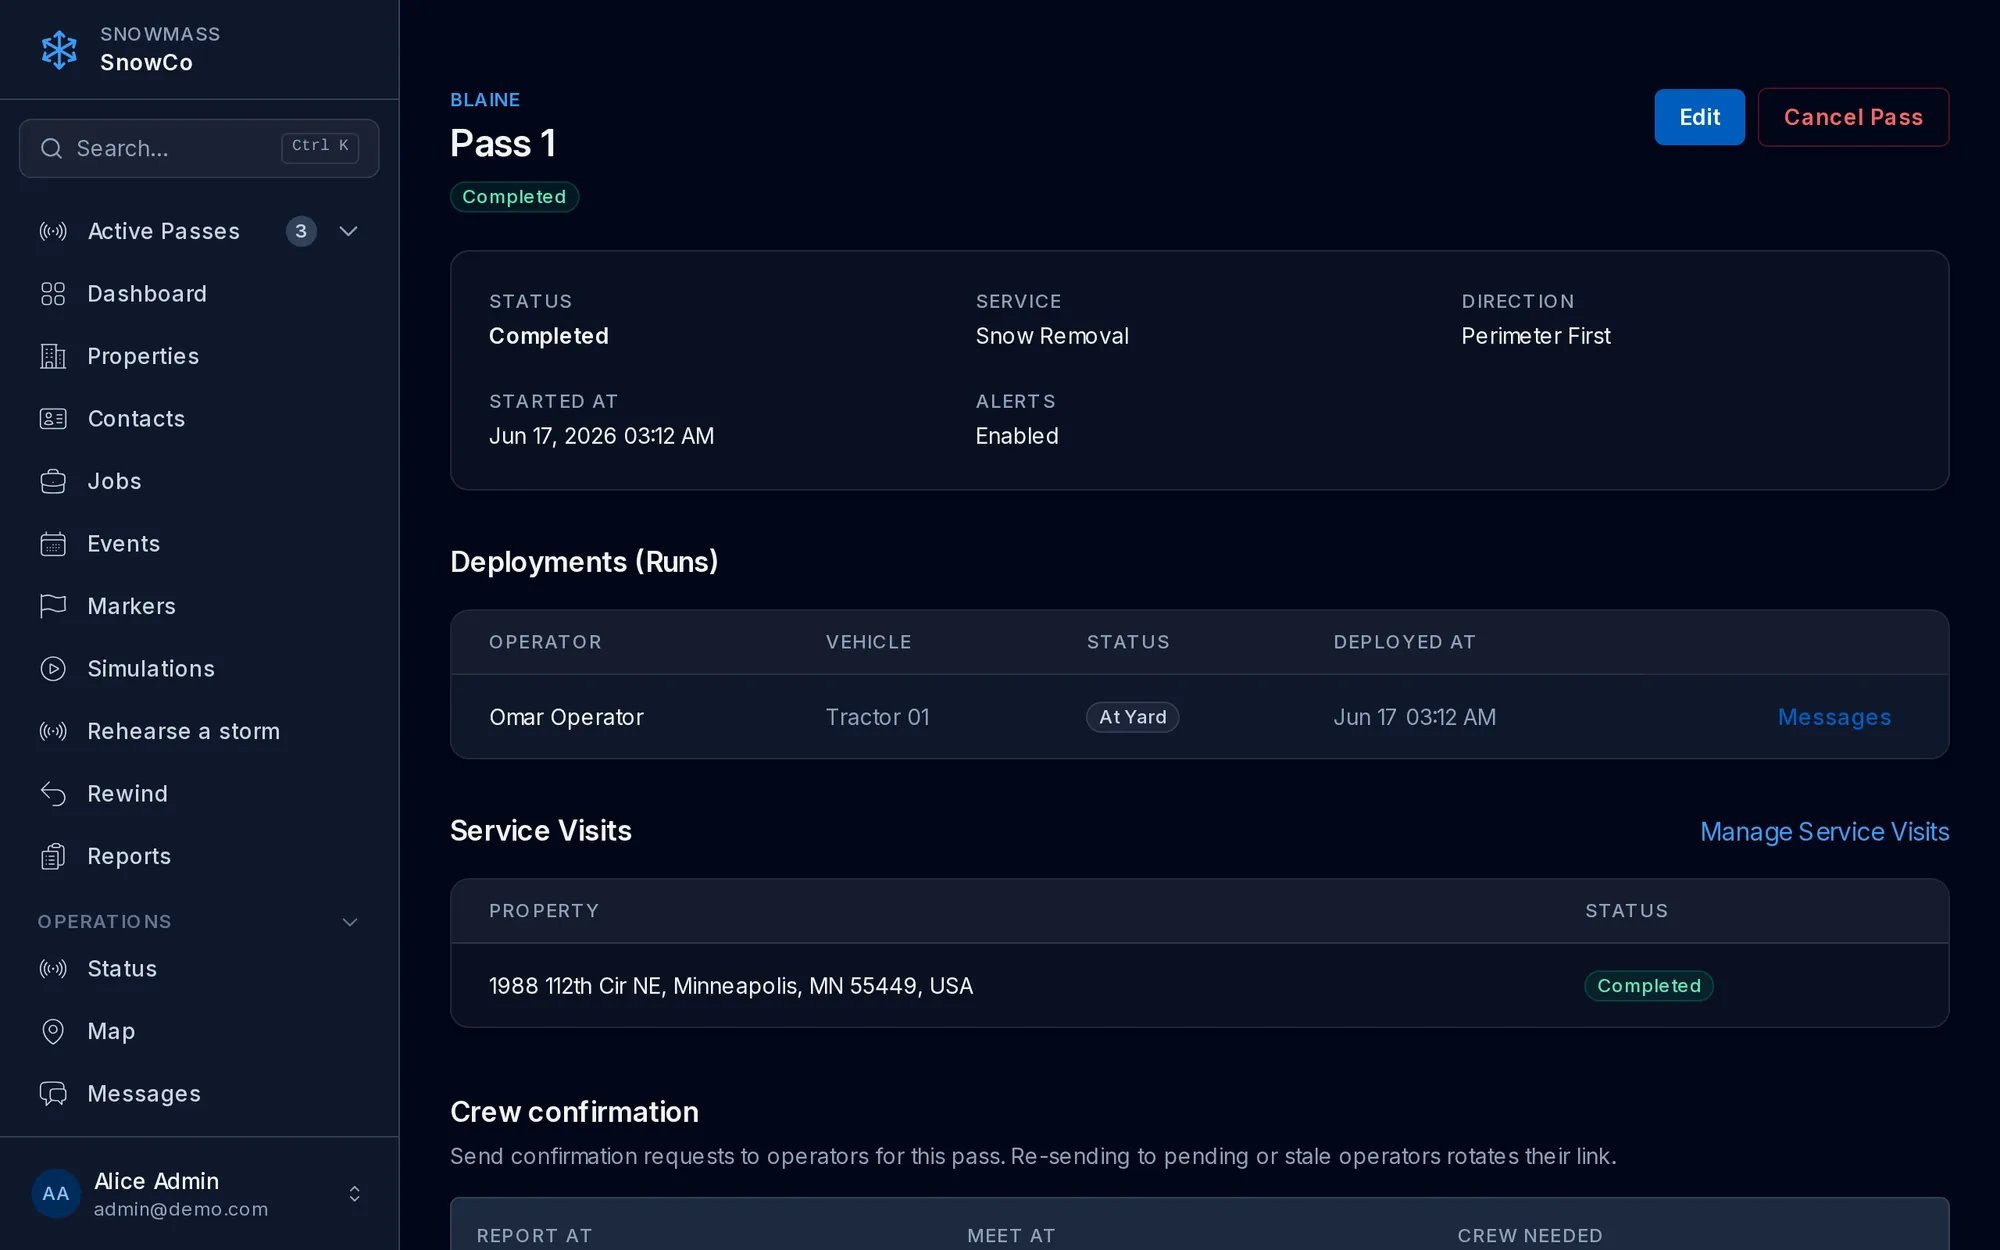
Task: Click the Enabled alerts value
Action: coord(1016,436)
